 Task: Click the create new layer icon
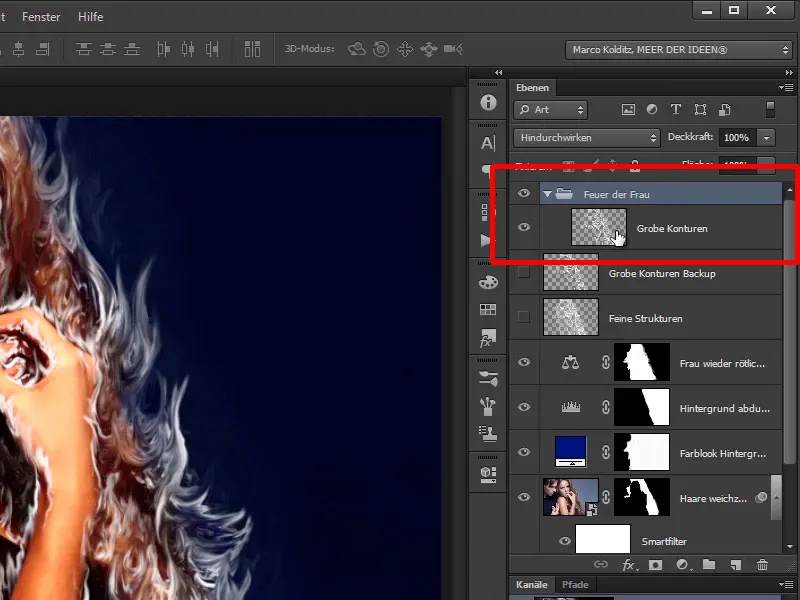tap(736, 565)
